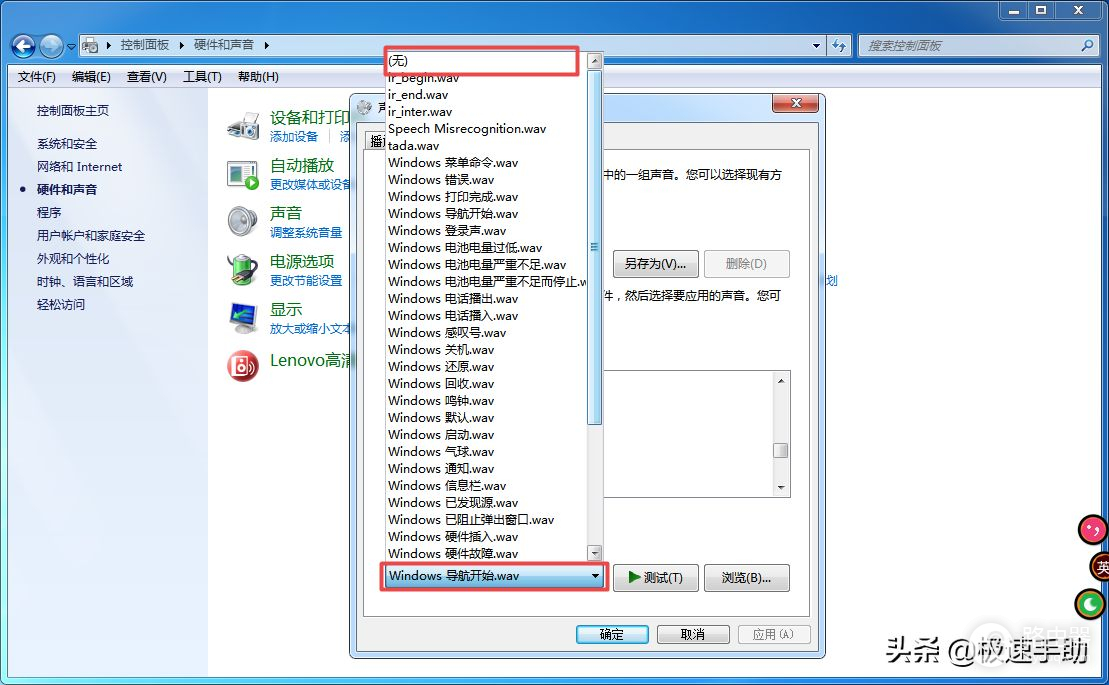Click the 调整系统音量 link
The width and height of the screenshot is (1109, 685).
point(306,233)
